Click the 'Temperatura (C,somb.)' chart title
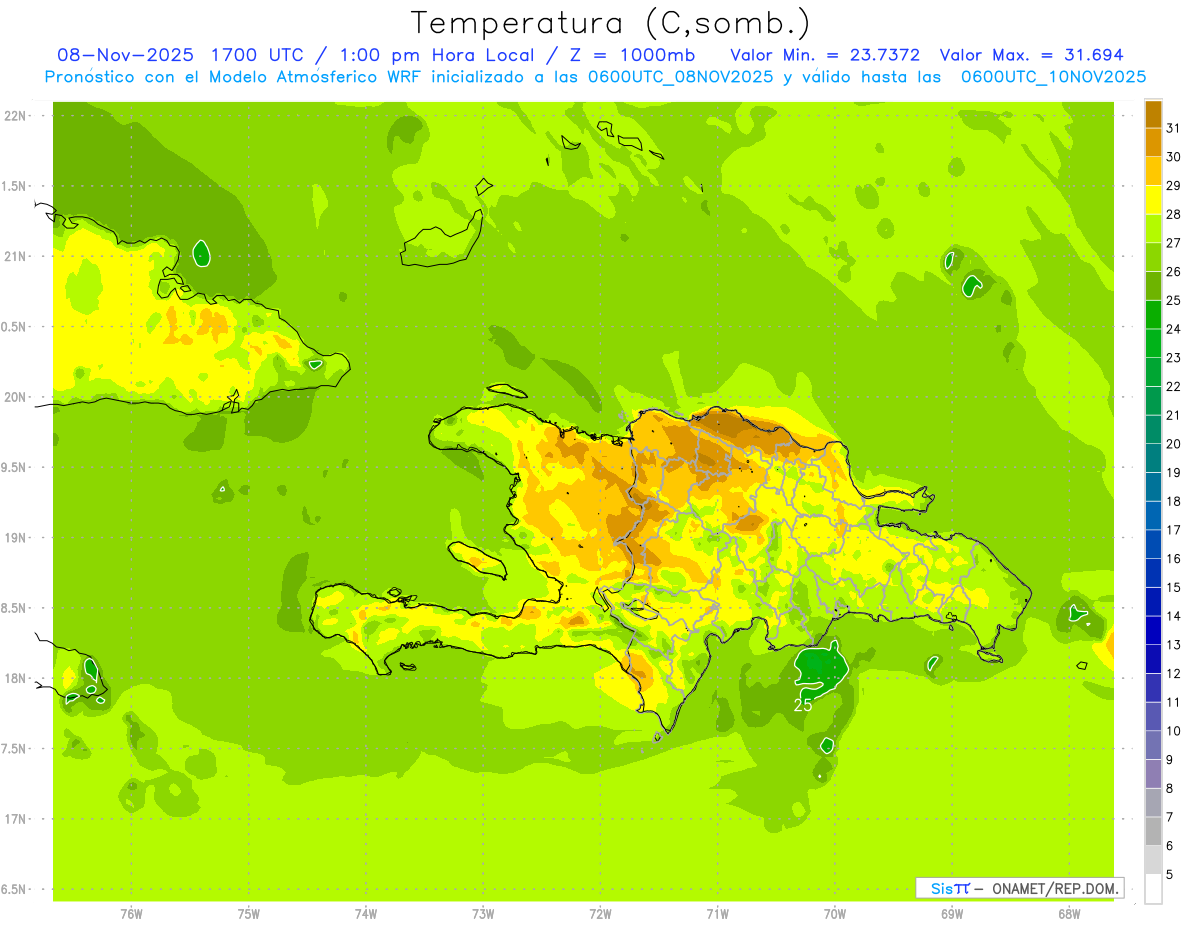 [611, 23]
